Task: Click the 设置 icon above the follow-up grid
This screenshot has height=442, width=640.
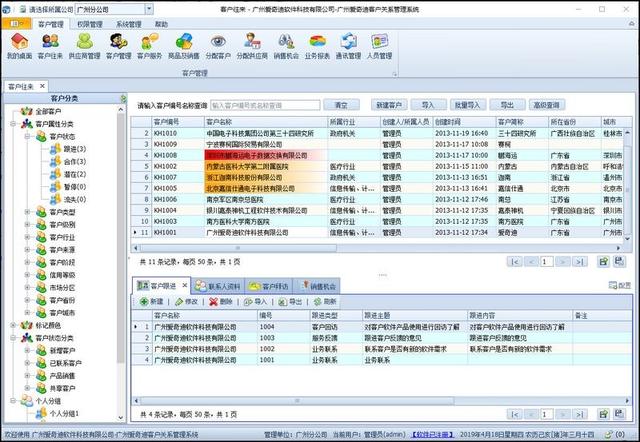Action: 619,285
